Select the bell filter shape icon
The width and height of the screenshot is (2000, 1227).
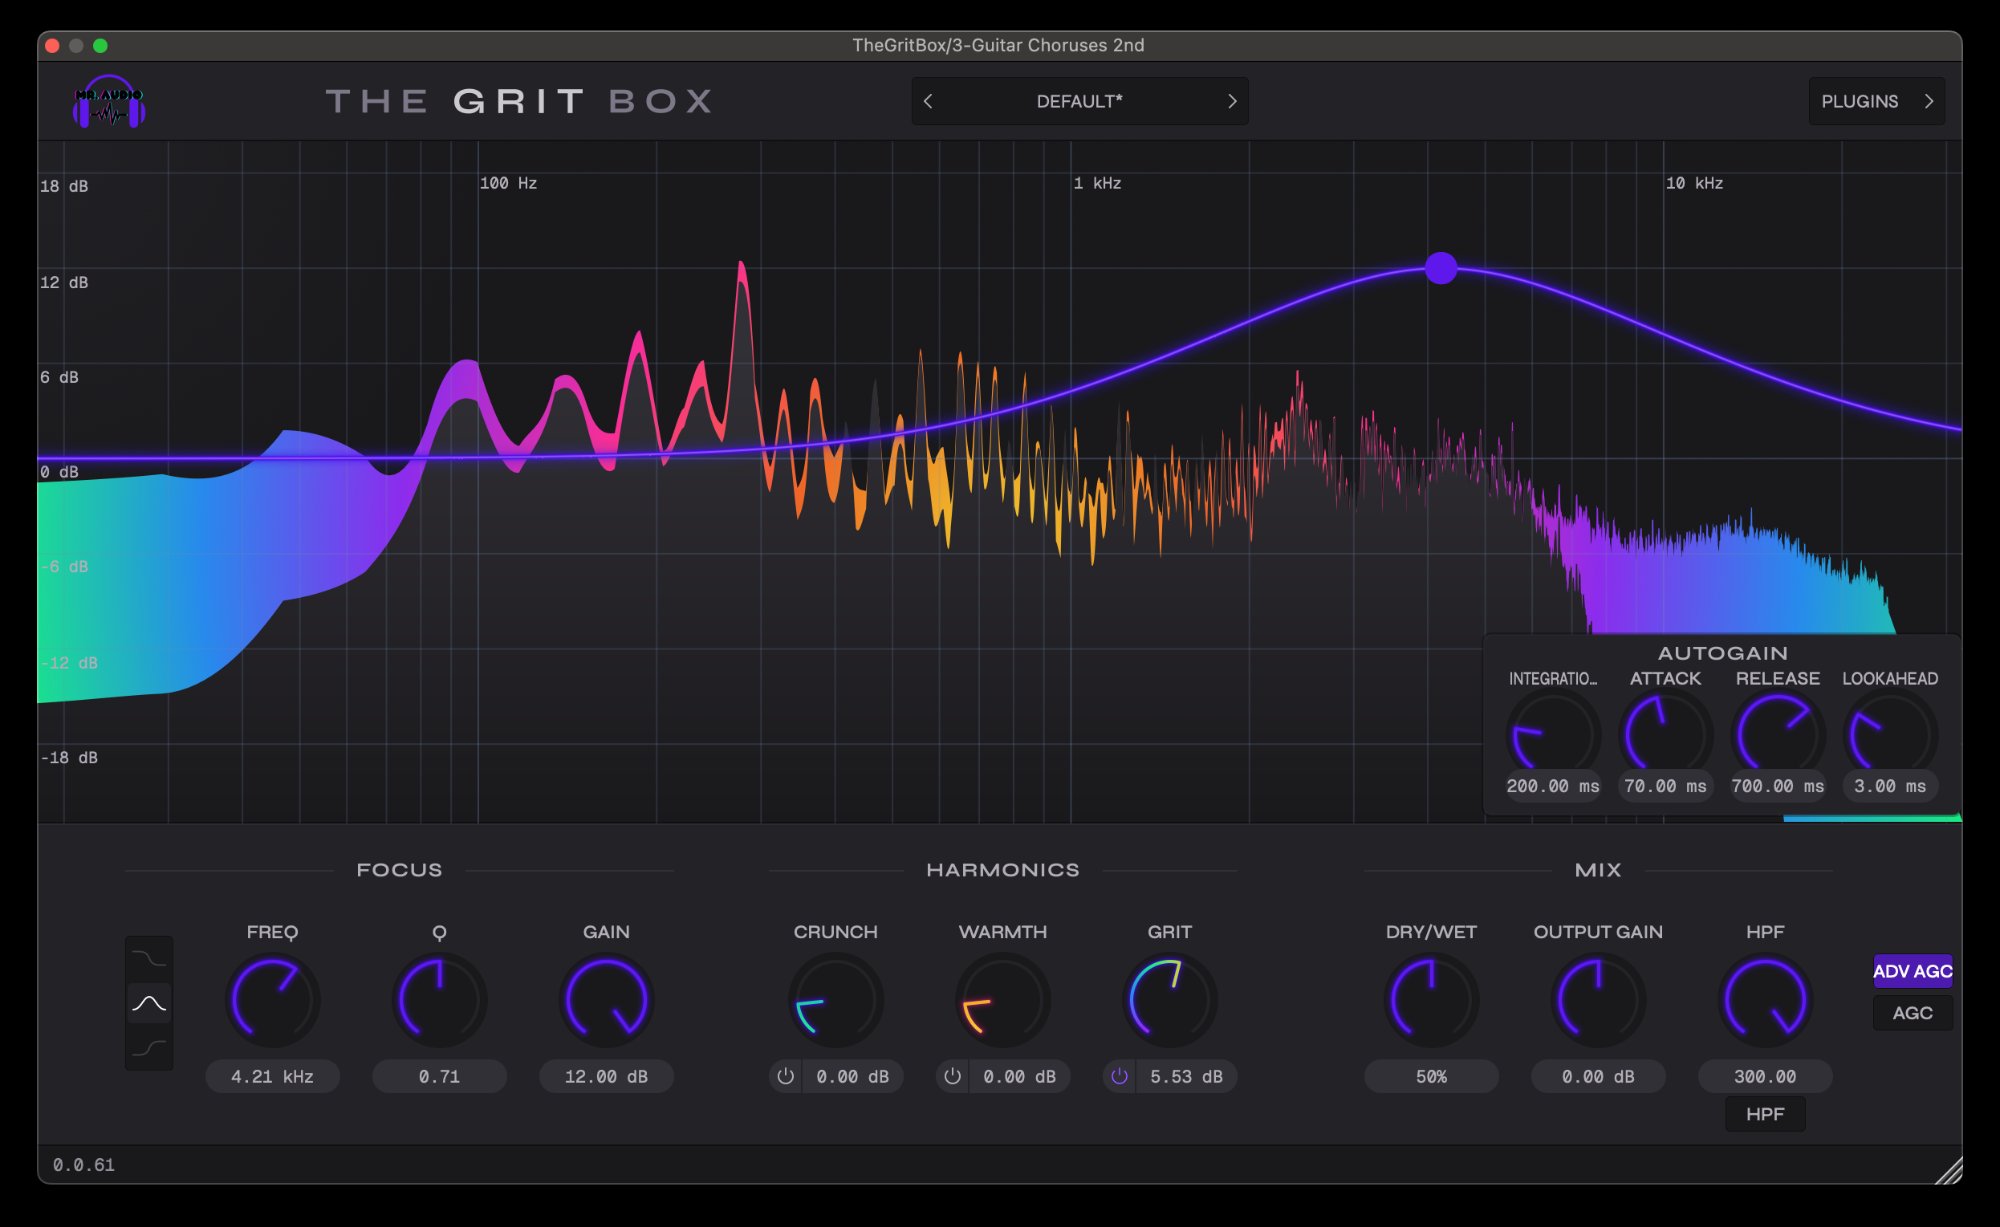[150, 1001]
